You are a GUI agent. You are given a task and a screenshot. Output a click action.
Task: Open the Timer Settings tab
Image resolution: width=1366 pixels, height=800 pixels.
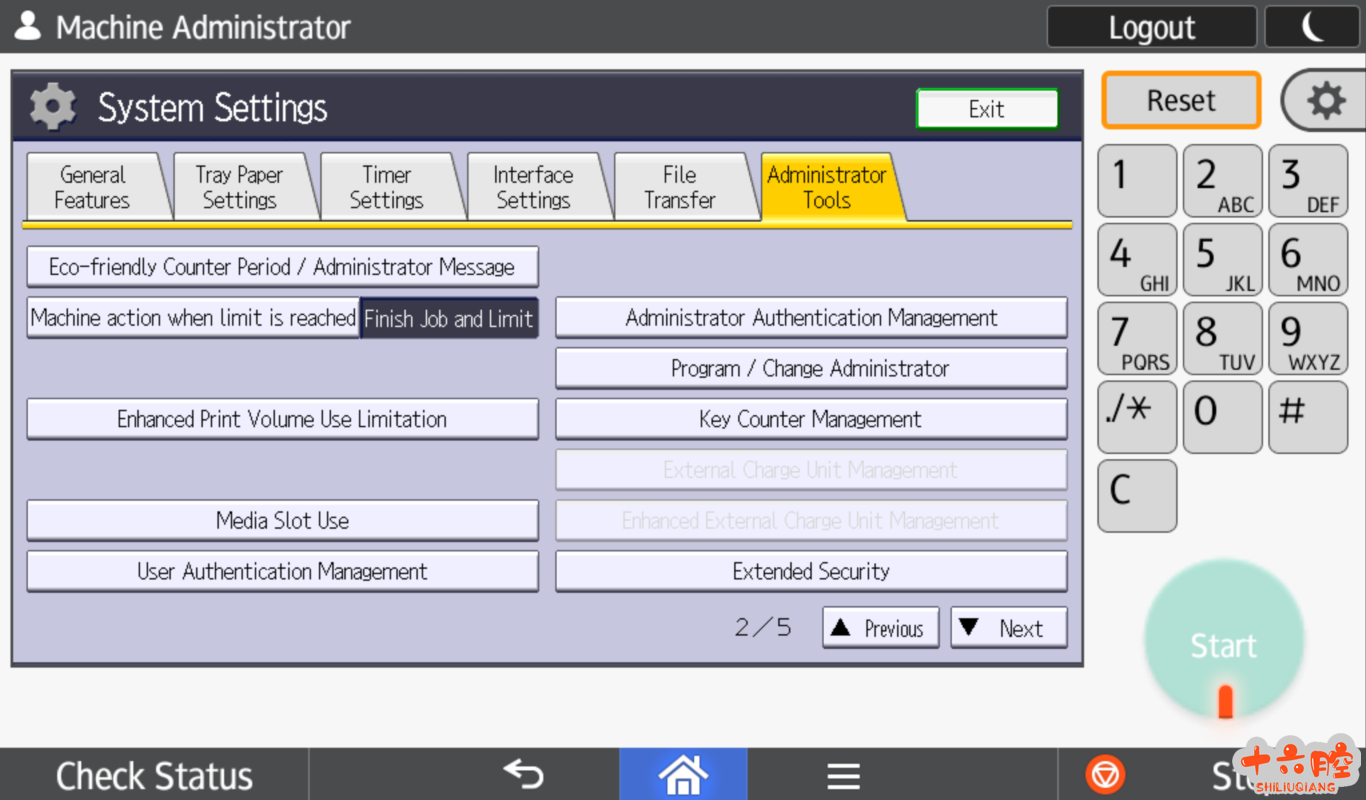[386, 187]
